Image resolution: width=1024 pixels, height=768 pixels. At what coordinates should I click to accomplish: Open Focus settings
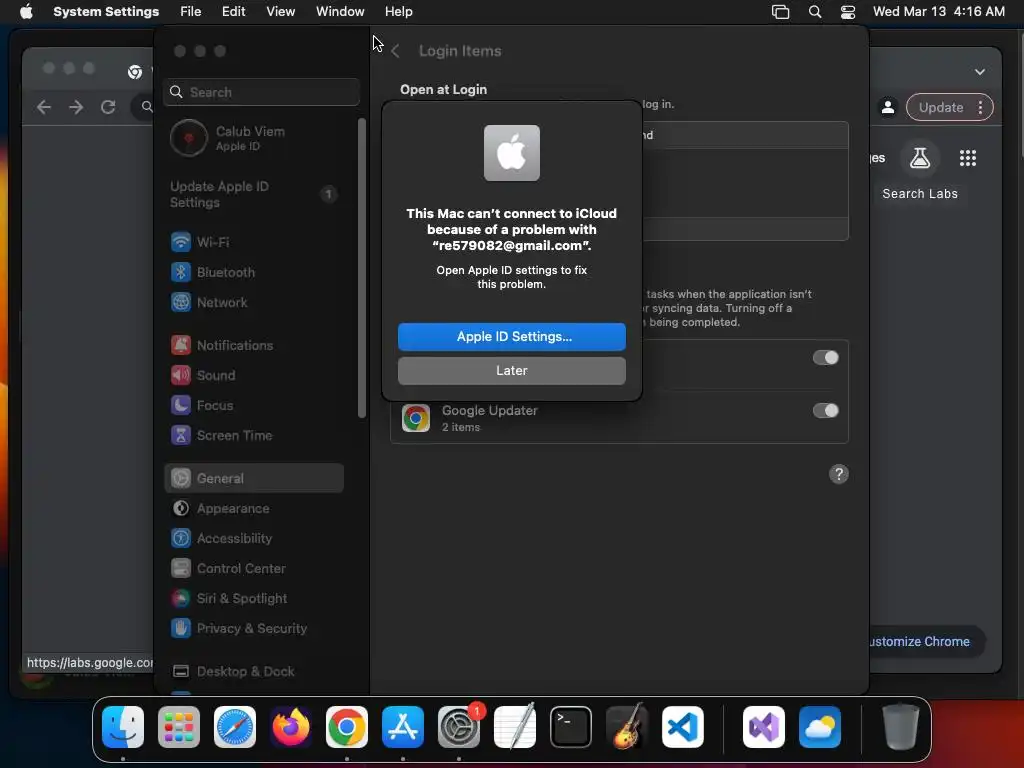(x=254, y=406)
